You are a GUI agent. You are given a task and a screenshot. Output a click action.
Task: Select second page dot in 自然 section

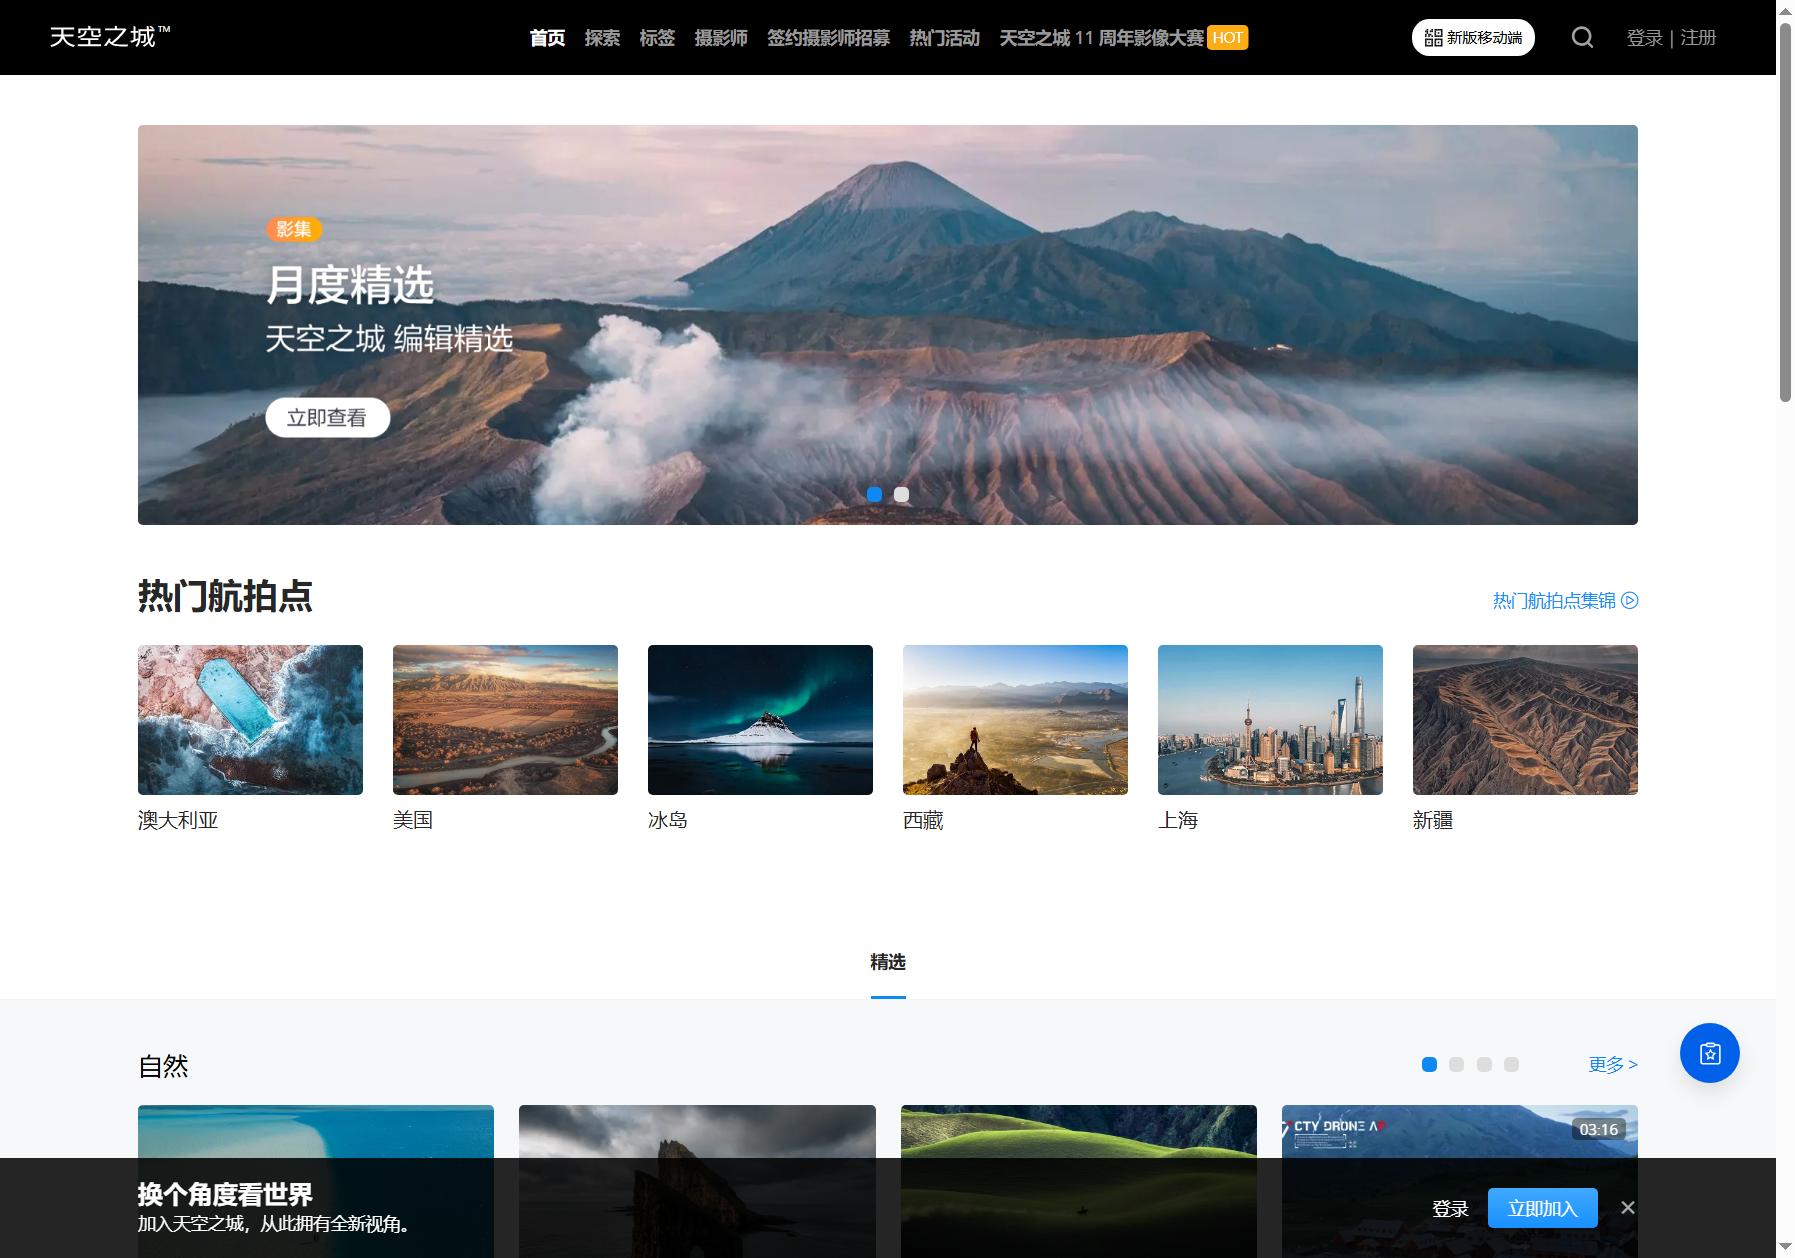[1456, 1065]
